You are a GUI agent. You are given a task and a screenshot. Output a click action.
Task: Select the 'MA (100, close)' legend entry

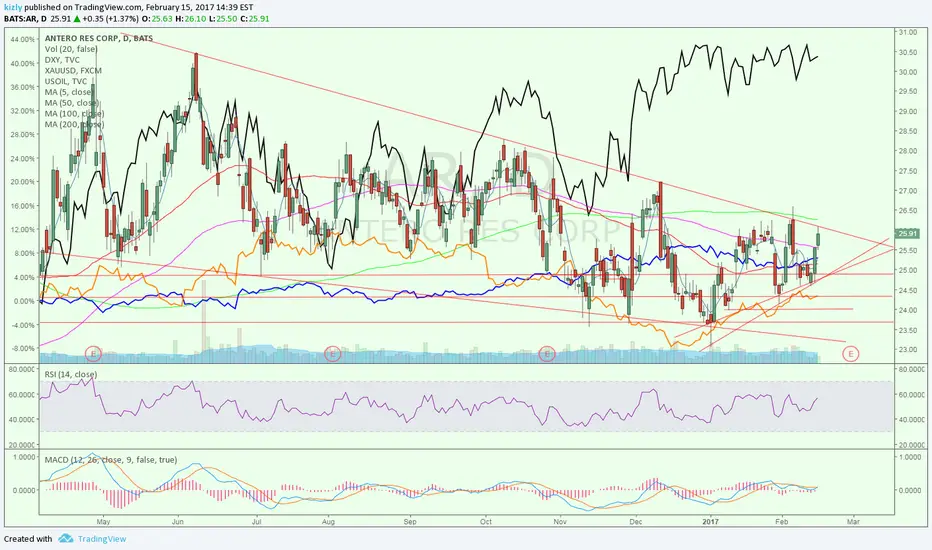[74, 113]
